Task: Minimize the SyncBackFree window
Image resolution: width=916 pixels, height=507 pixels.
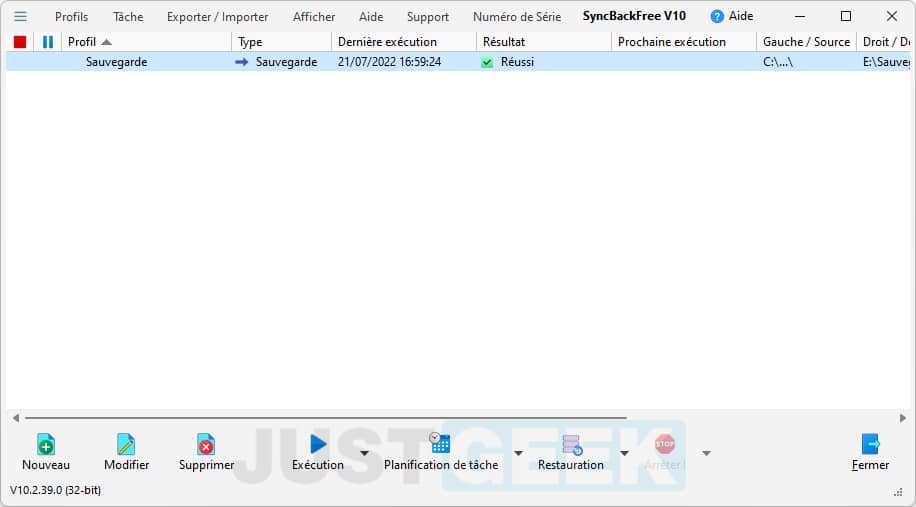Action: [x=800, y=16]
